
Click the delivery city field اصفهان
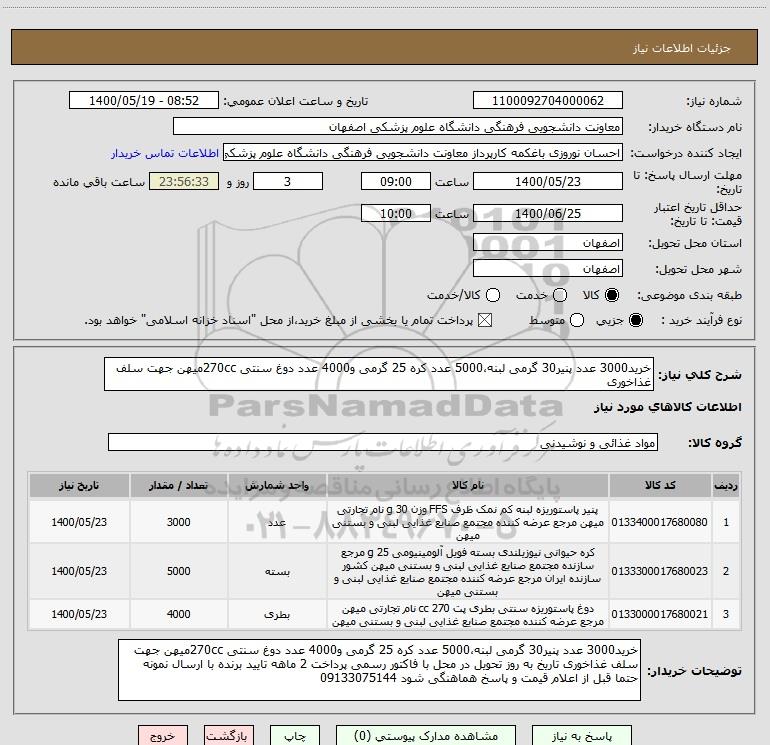pos(548,269)
